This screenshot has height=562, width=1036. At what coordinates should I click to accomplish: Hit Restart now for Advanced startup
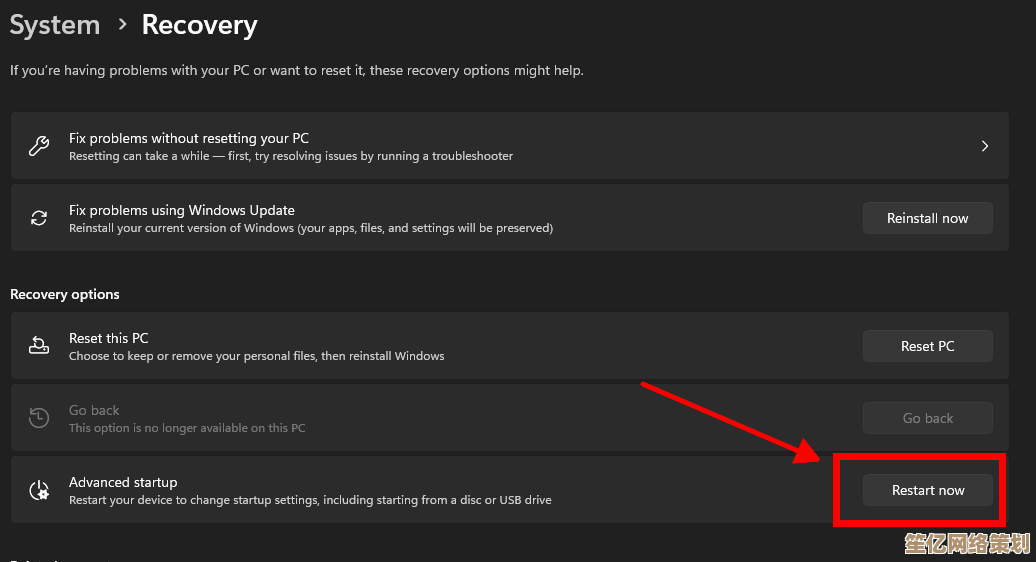(927, 490)
